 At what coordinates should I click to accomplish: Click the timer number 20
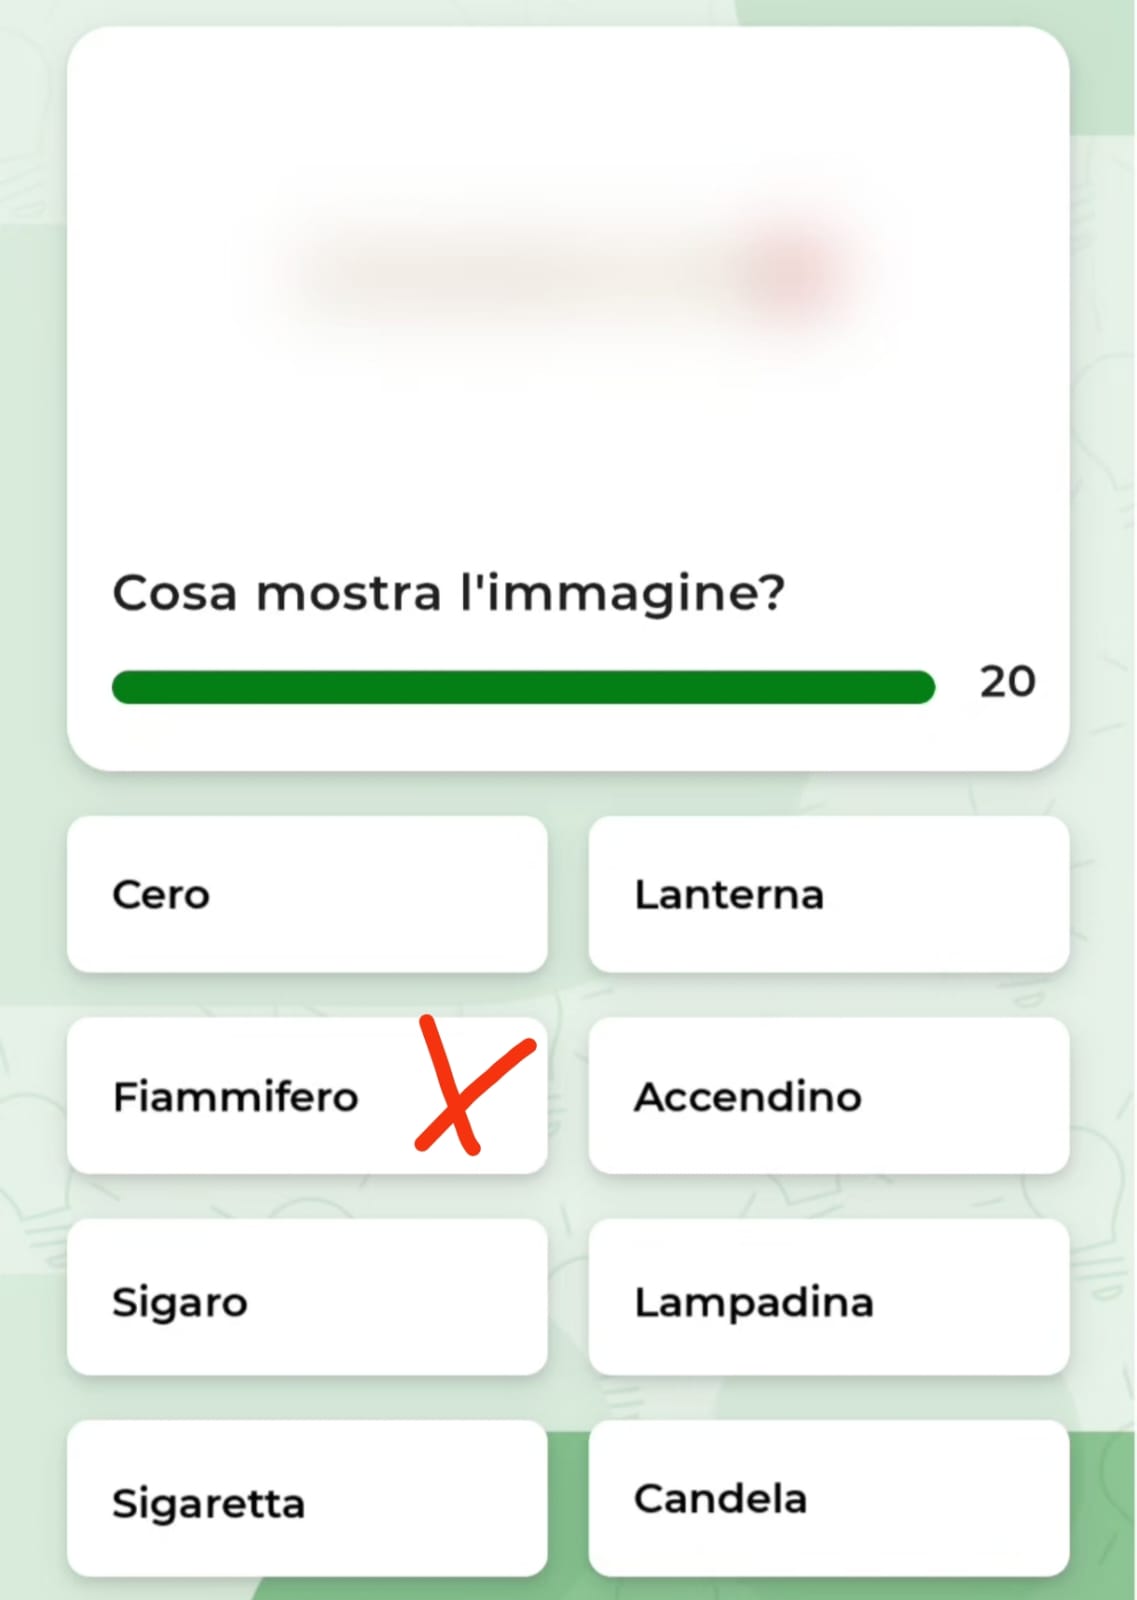(1007, 682)
